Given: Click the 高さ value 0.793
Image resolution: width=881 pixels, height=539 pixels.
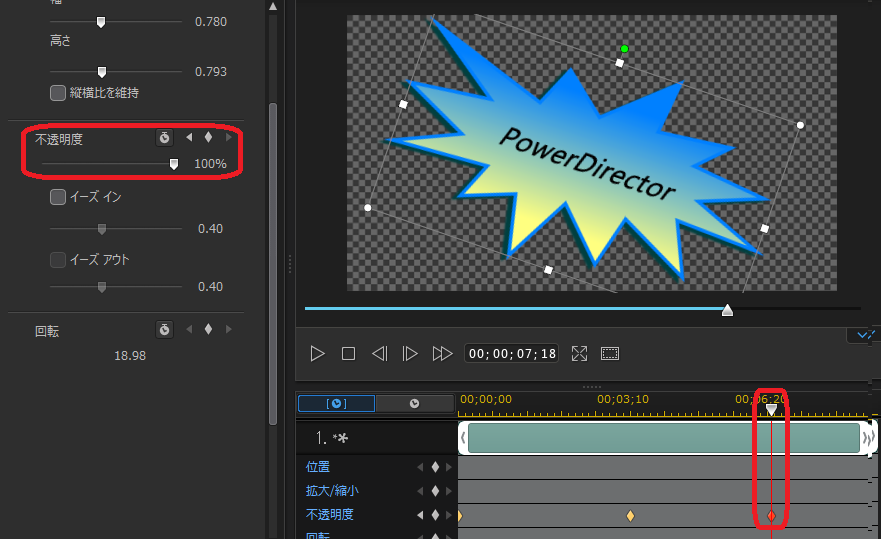Looking at the screenshot, I should (x=211, y=72).
